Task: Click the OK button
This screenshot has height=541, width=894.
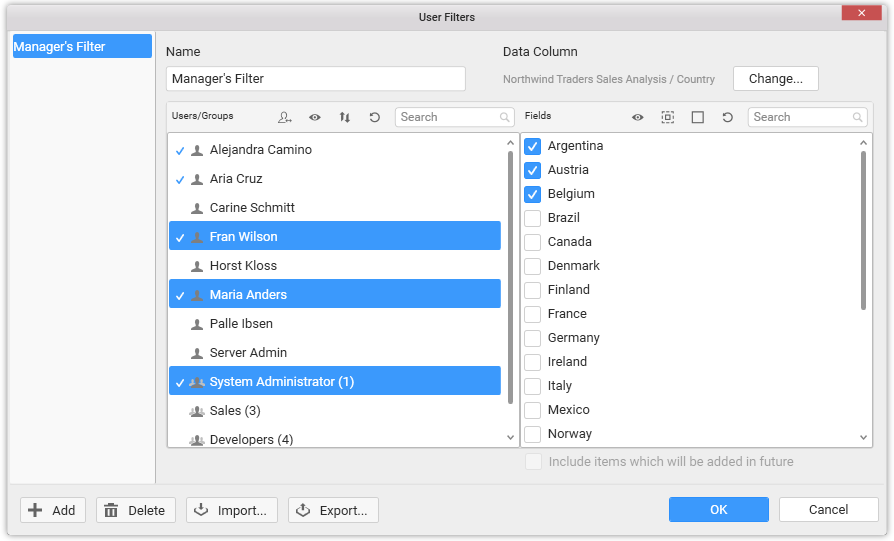Action: (718, 510)
